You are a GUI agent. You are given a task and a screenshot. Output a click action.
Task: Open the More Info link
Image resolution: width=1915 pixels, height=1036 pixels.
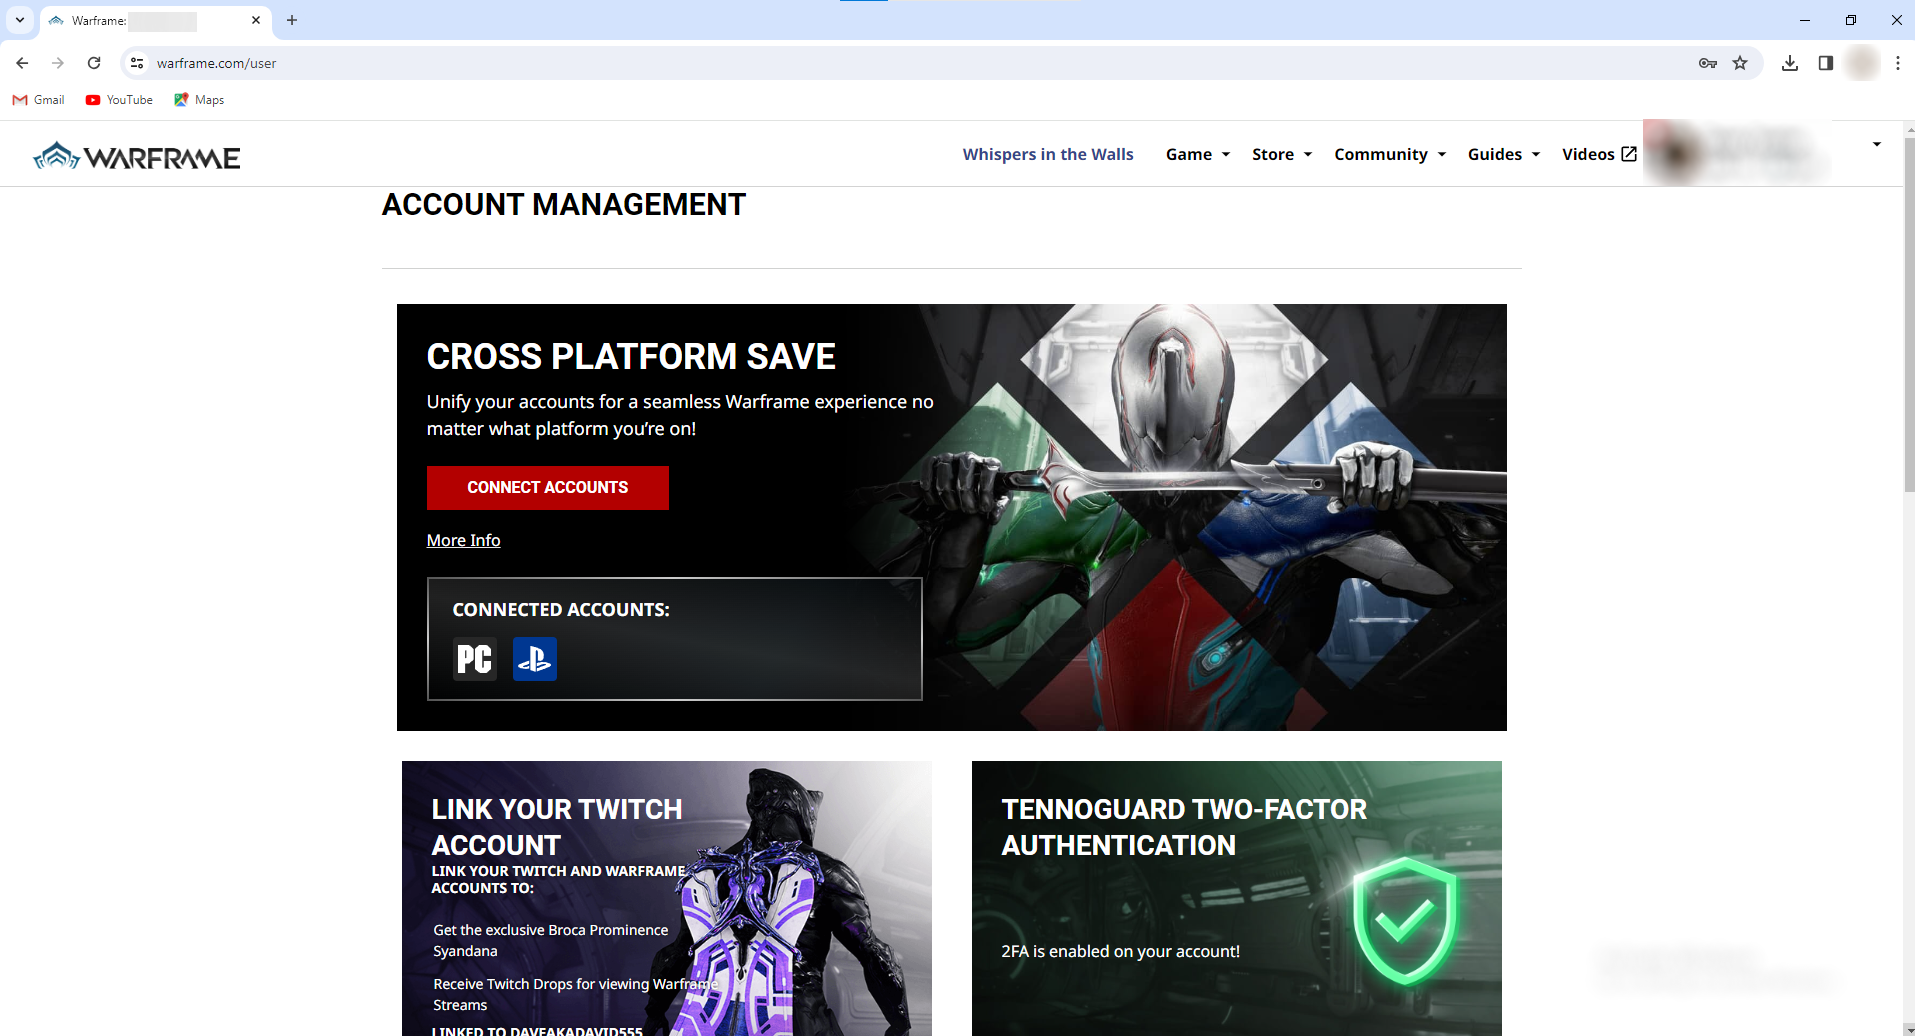[464, 540]
